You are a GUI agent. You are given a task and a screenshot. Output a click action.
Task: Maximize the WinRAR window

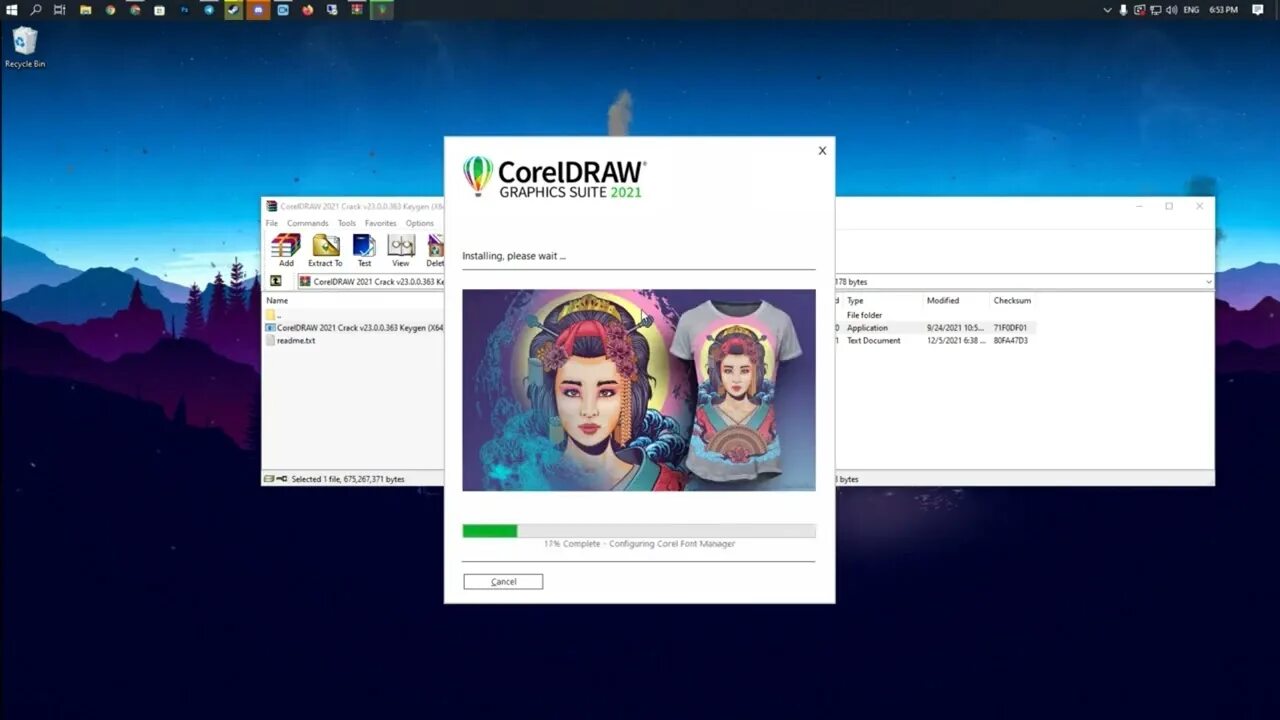[x=1169, y=206]
